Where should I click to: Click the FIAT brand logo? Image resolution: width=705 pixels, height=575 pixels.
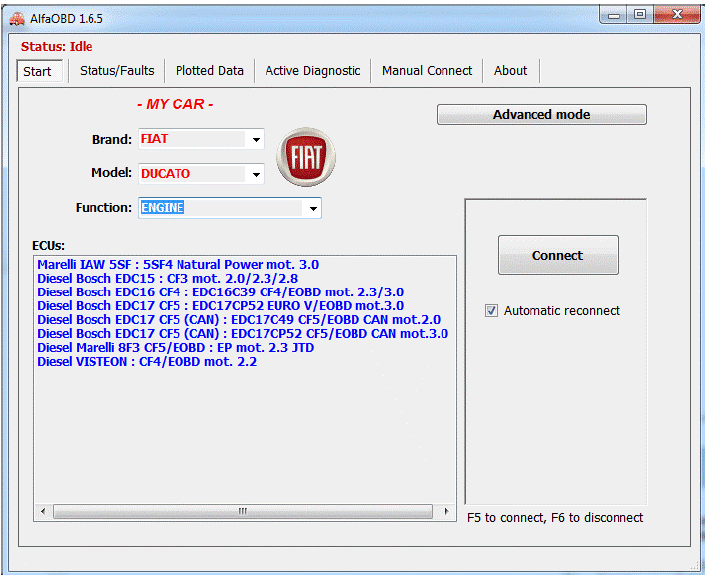(x=306, y=157)
